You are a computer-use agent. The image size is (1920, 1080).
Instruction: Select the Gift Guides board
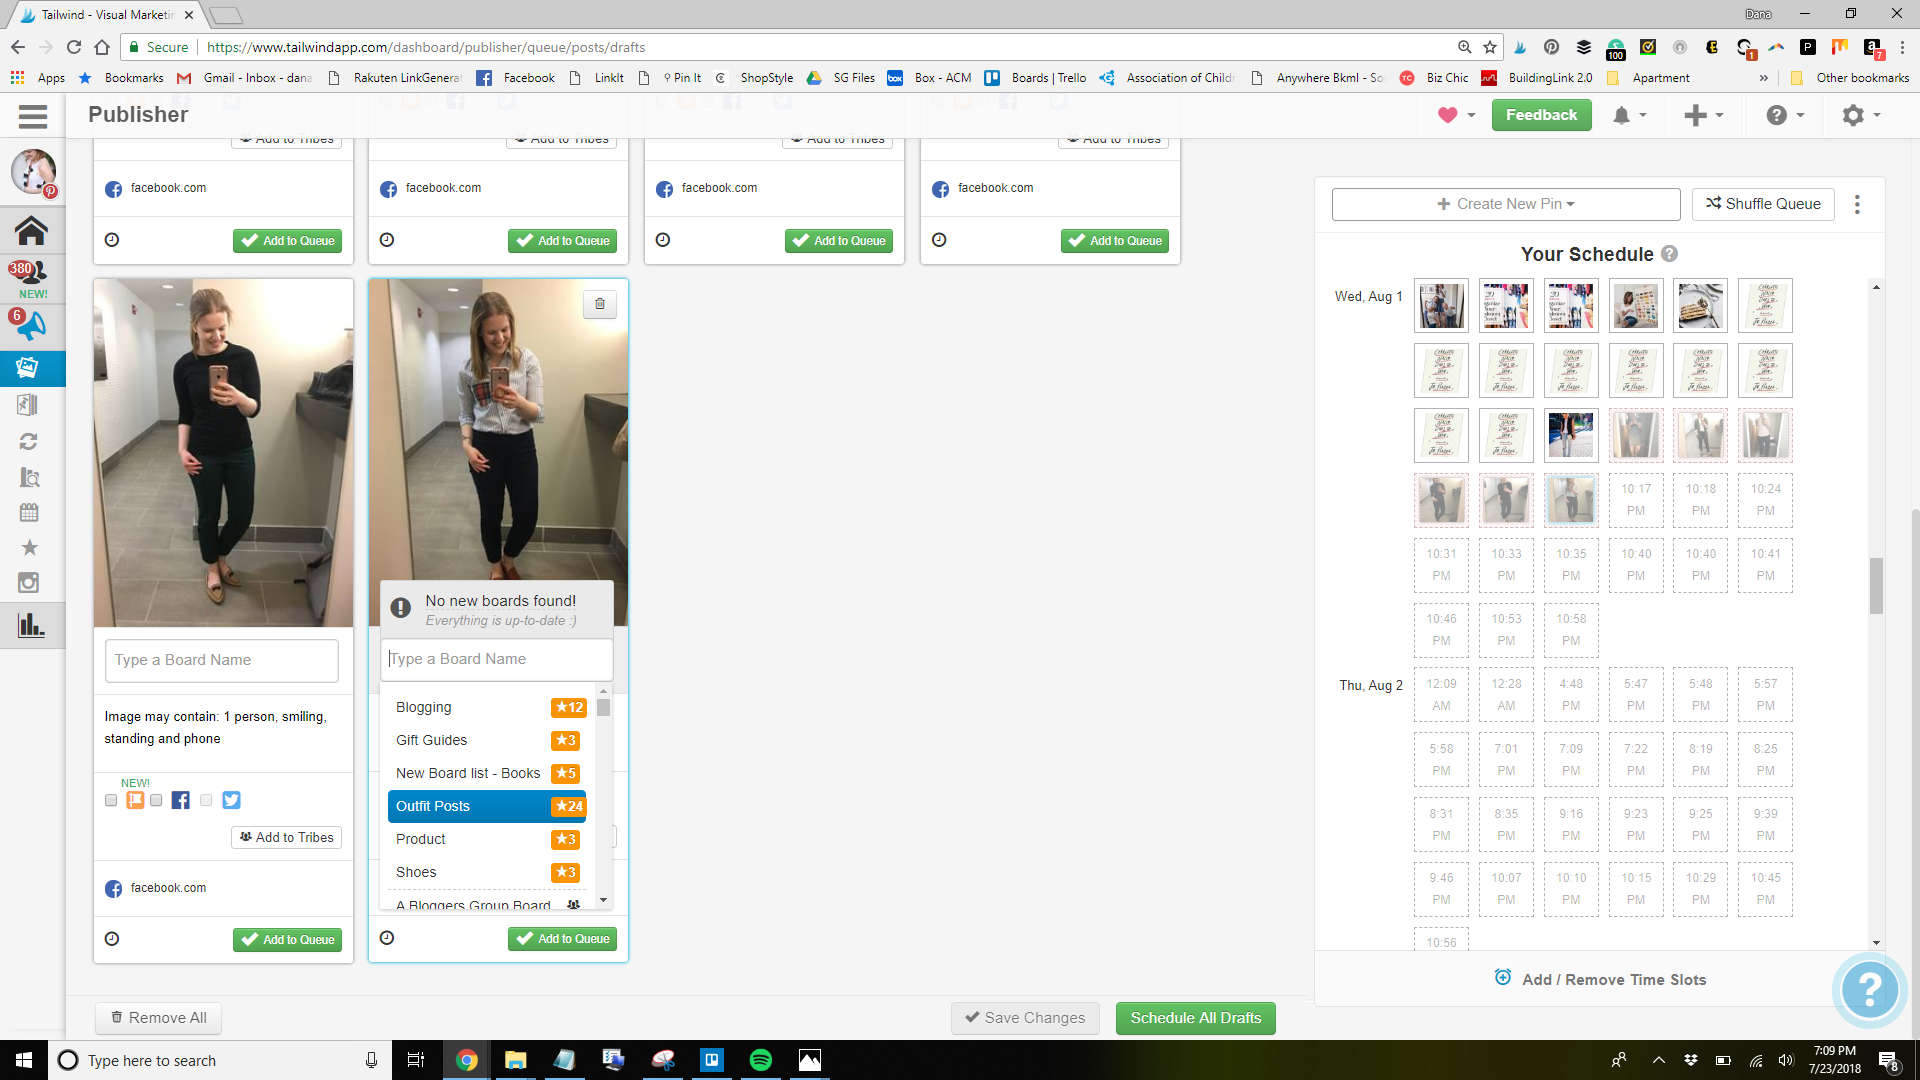(487, 740)
